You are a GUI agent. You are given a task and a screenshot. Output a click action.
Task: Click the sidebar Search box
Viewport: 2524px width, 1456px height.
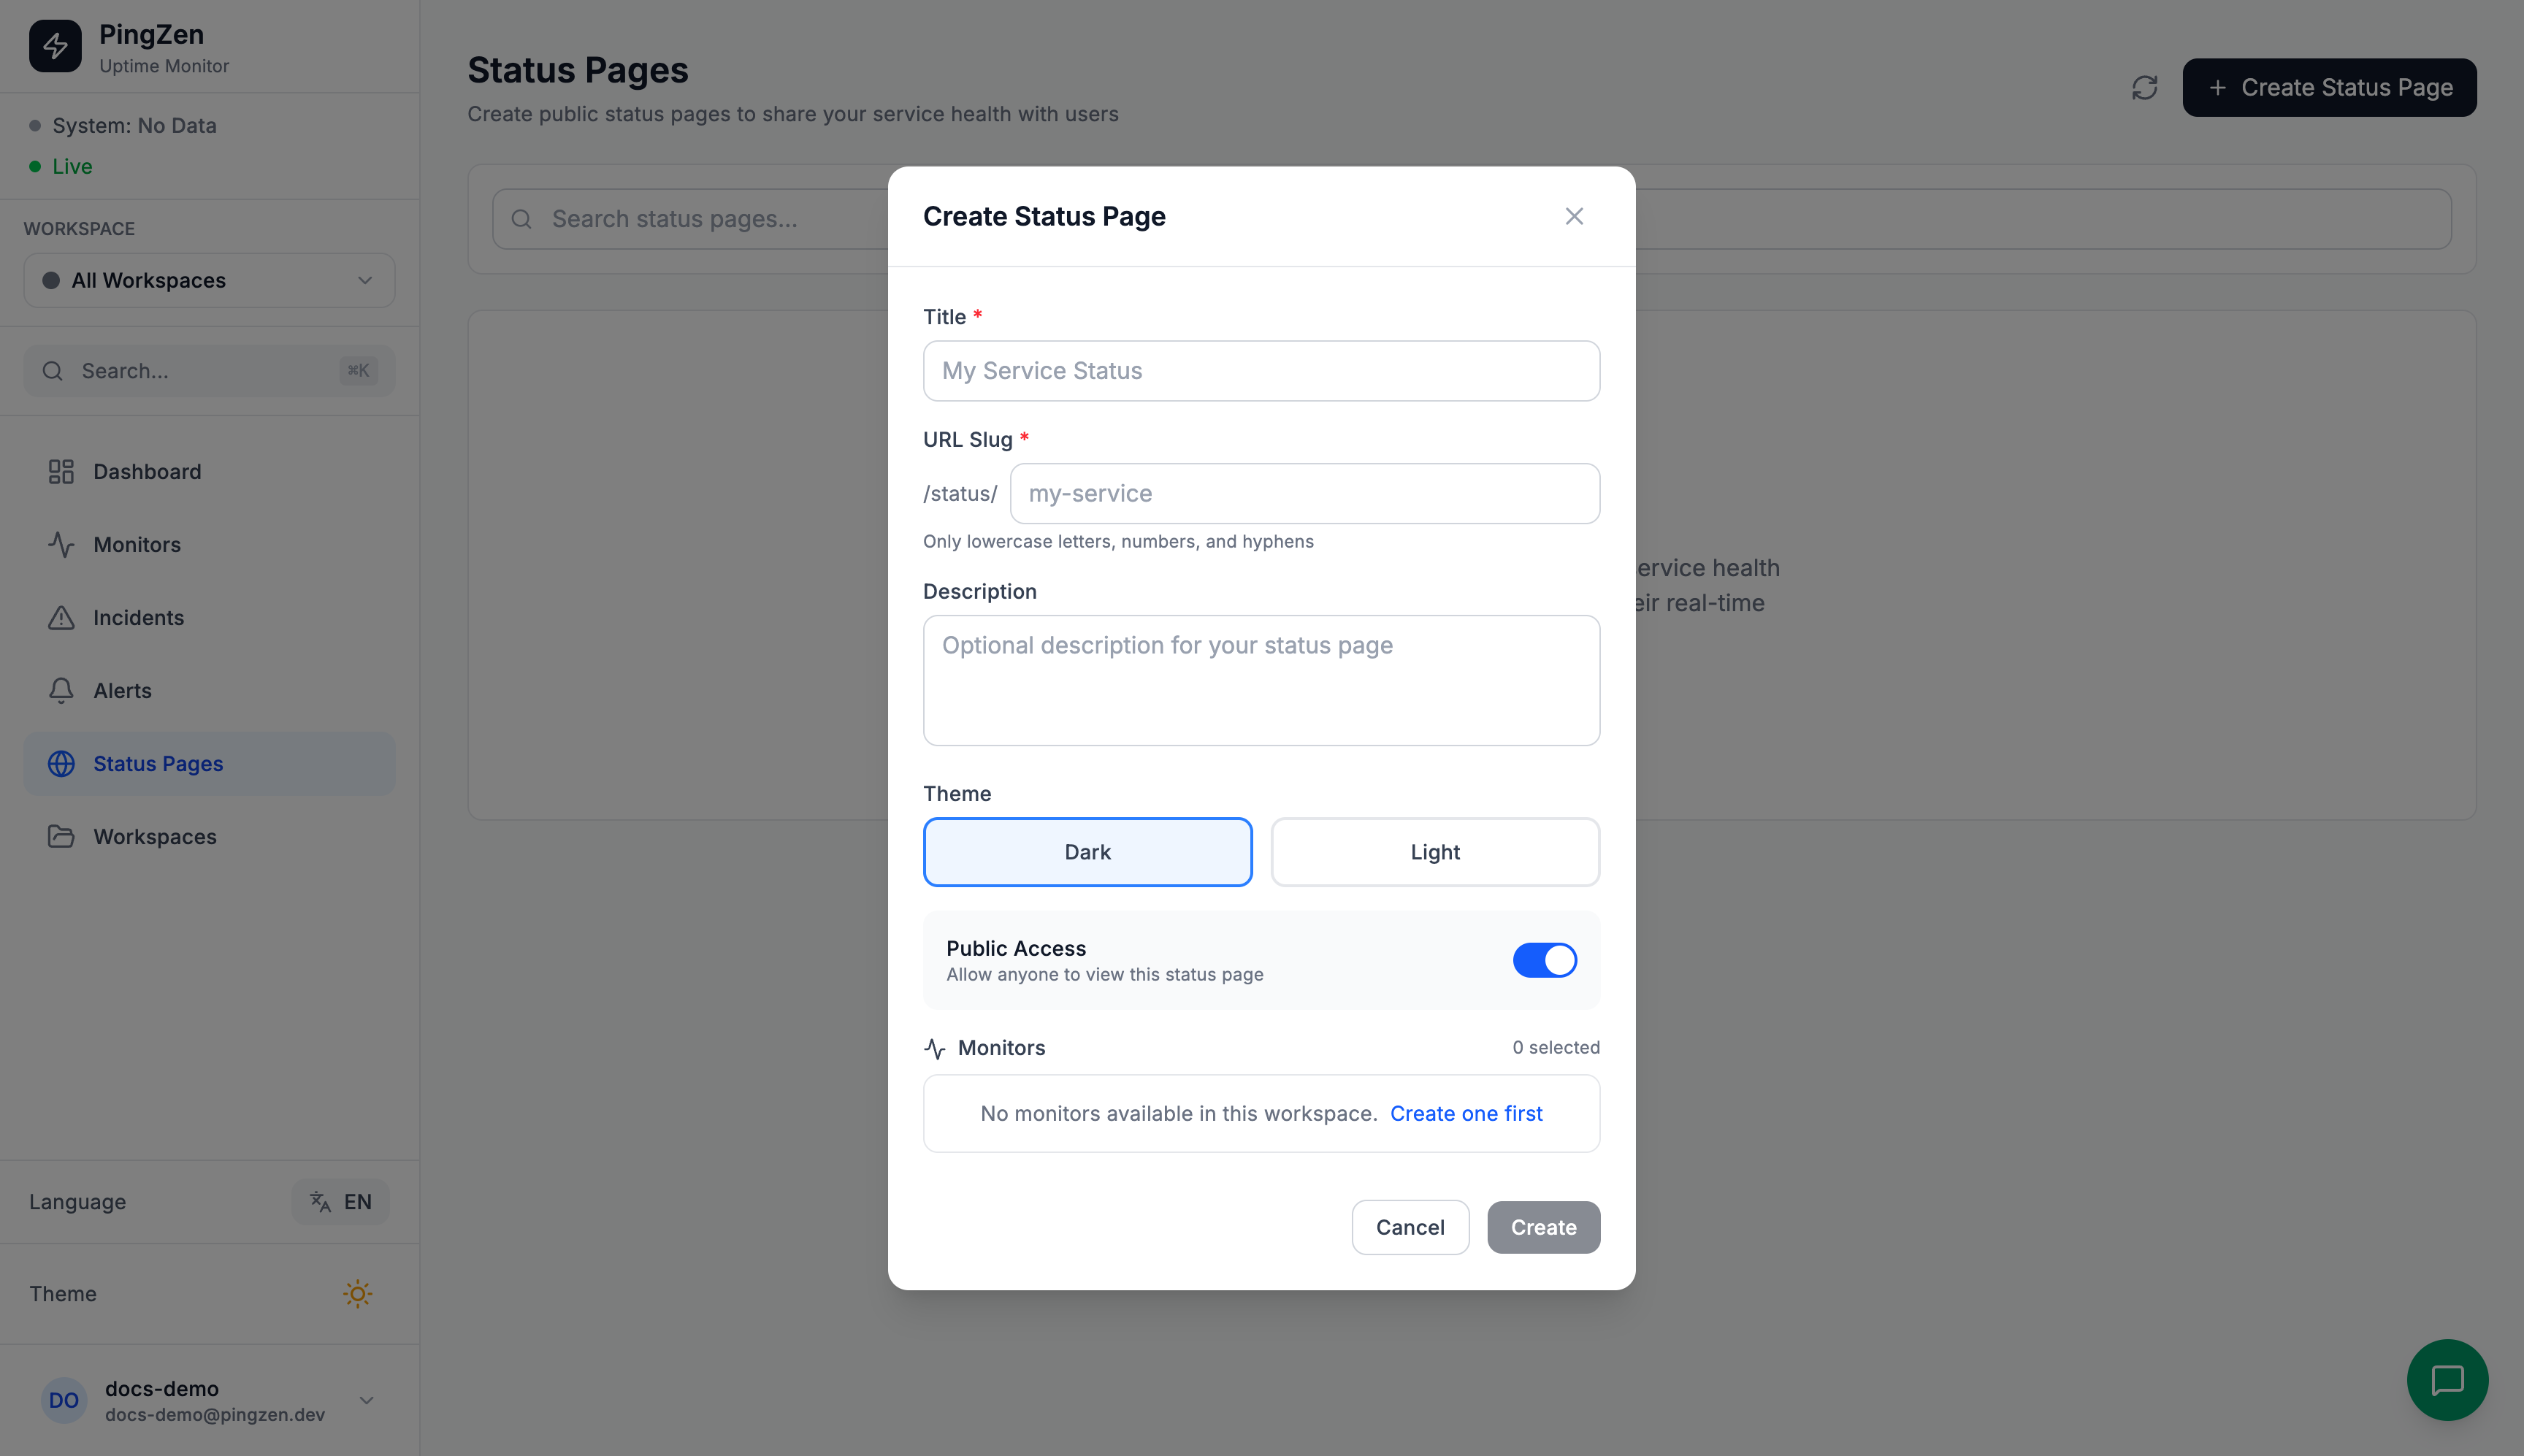209,371
